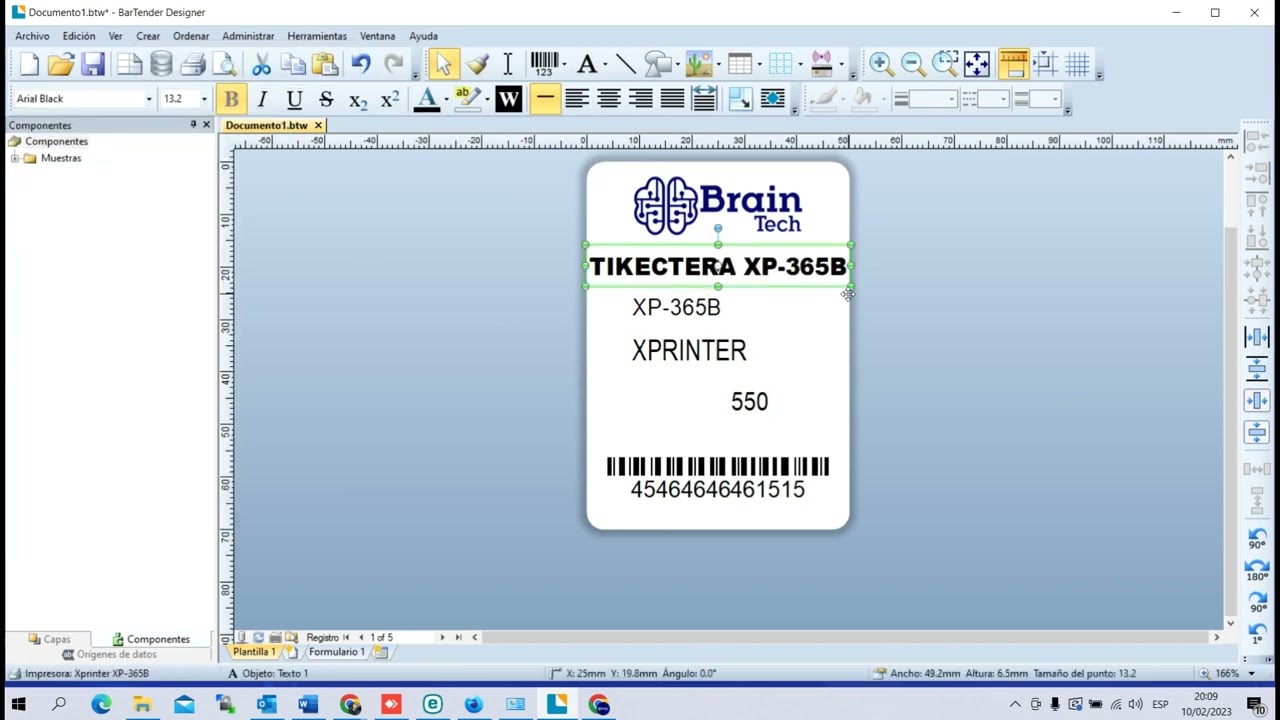This screenshot has width=1280, height=720.
Task: Toggle bold formatting
Action: (231, 99)
